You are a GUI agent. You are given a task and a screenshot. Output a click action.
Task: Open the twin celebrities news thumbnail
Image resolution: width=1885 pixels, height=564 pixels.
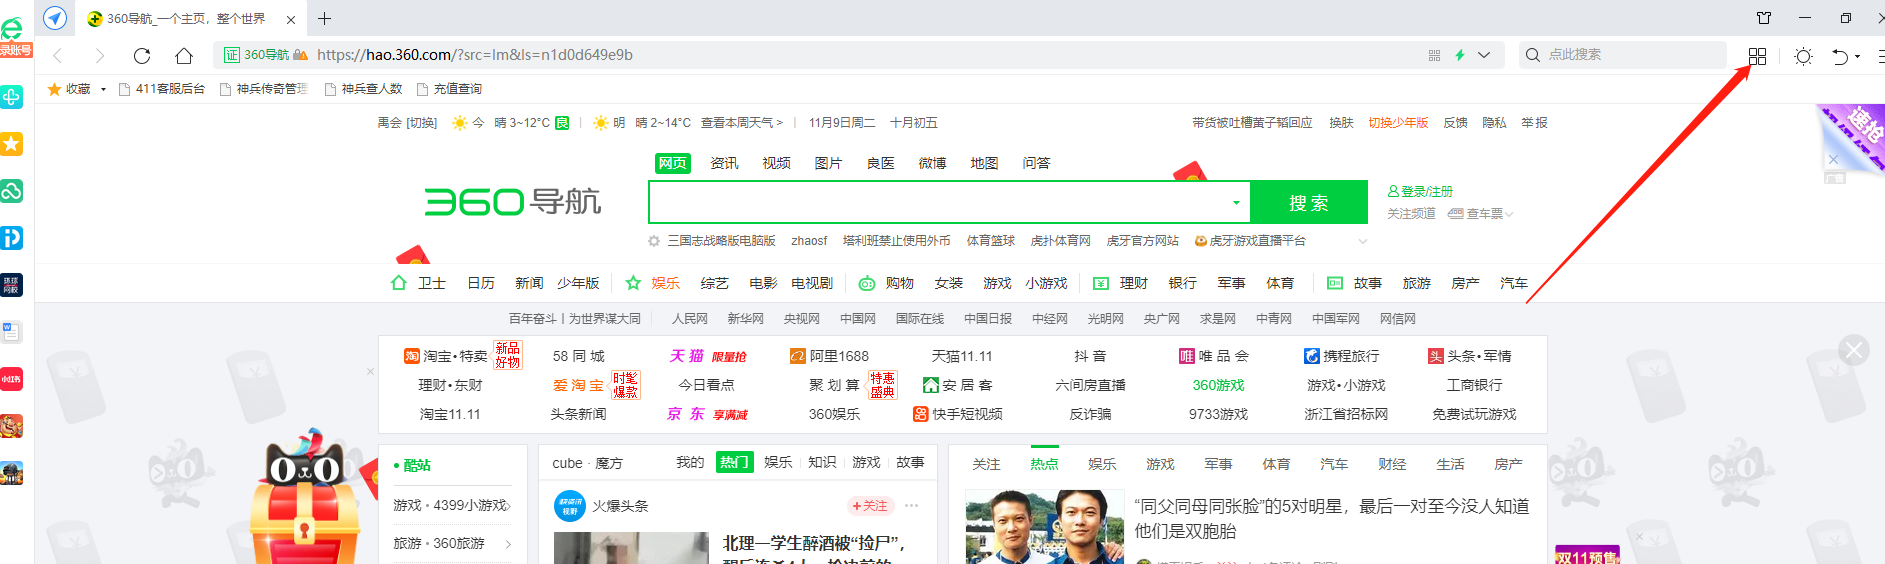tap(1044, 527)
